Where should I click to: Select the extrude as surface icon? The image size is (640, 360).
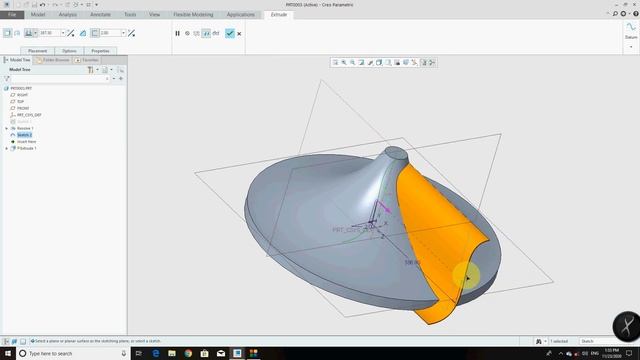click(x=17, y=33)
